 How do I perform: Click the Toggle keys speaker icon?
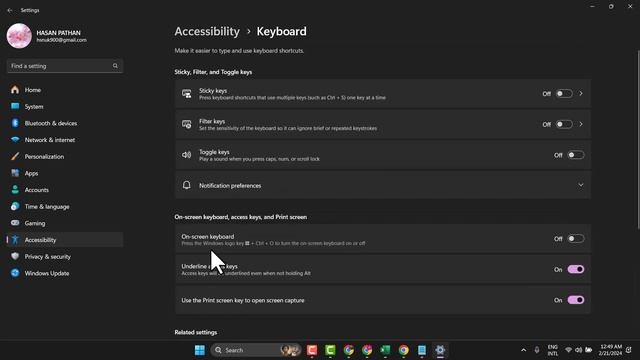(x=187, y=155)
